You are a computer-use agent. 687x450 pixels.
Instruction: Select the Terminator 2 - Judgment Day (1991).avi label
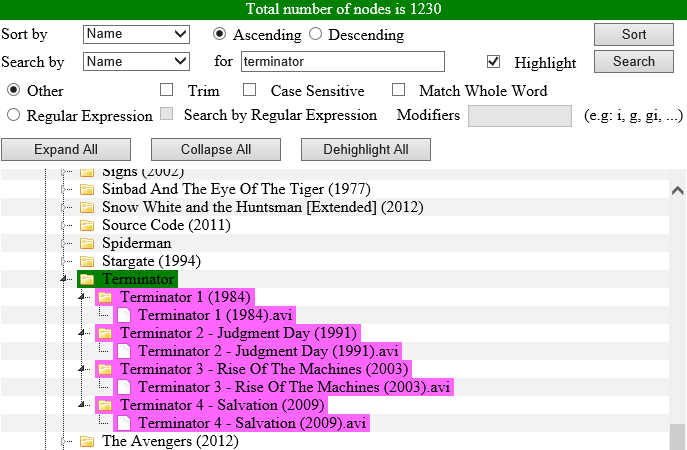click(x=269, y=351)
